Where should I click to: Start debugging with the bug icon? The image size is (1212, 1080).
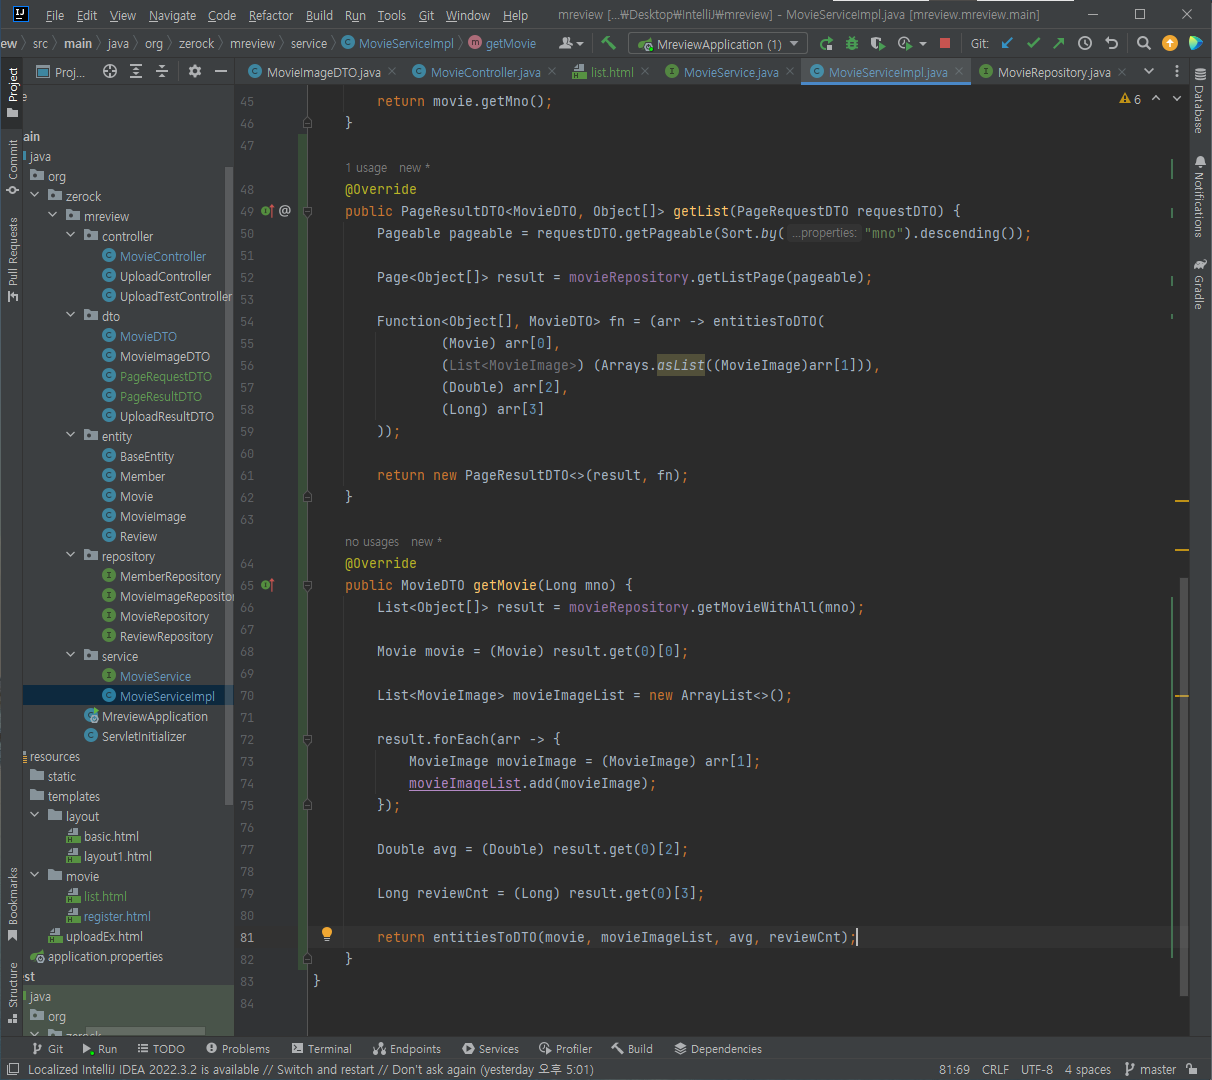tap(852, 43)
